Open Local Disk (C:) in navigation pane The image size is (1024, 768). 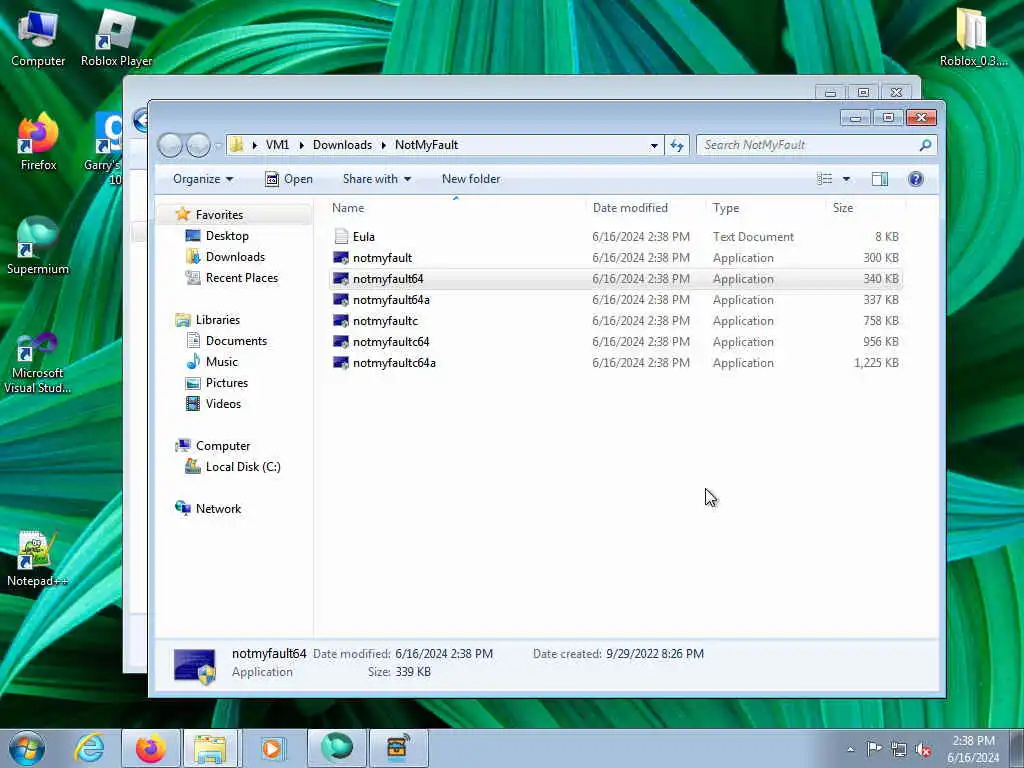243,466
